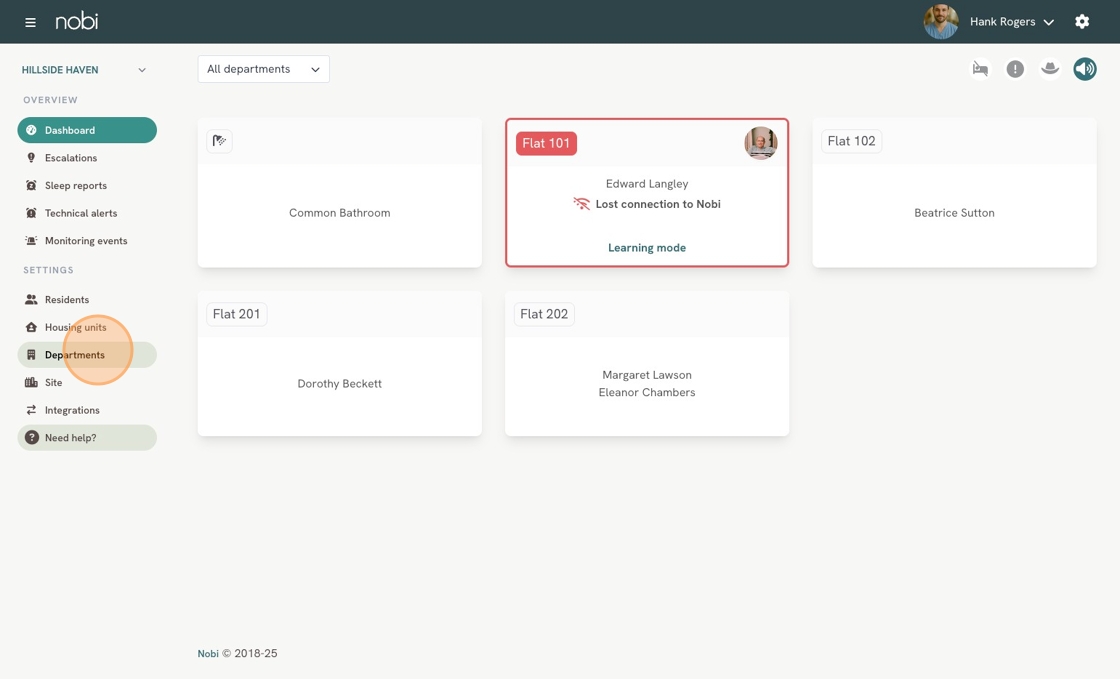Image resolution: width=1120 pixels, height=679 pixels.
Task: Go to Dashboard in sidebar
Action: [x=87, y=130]
